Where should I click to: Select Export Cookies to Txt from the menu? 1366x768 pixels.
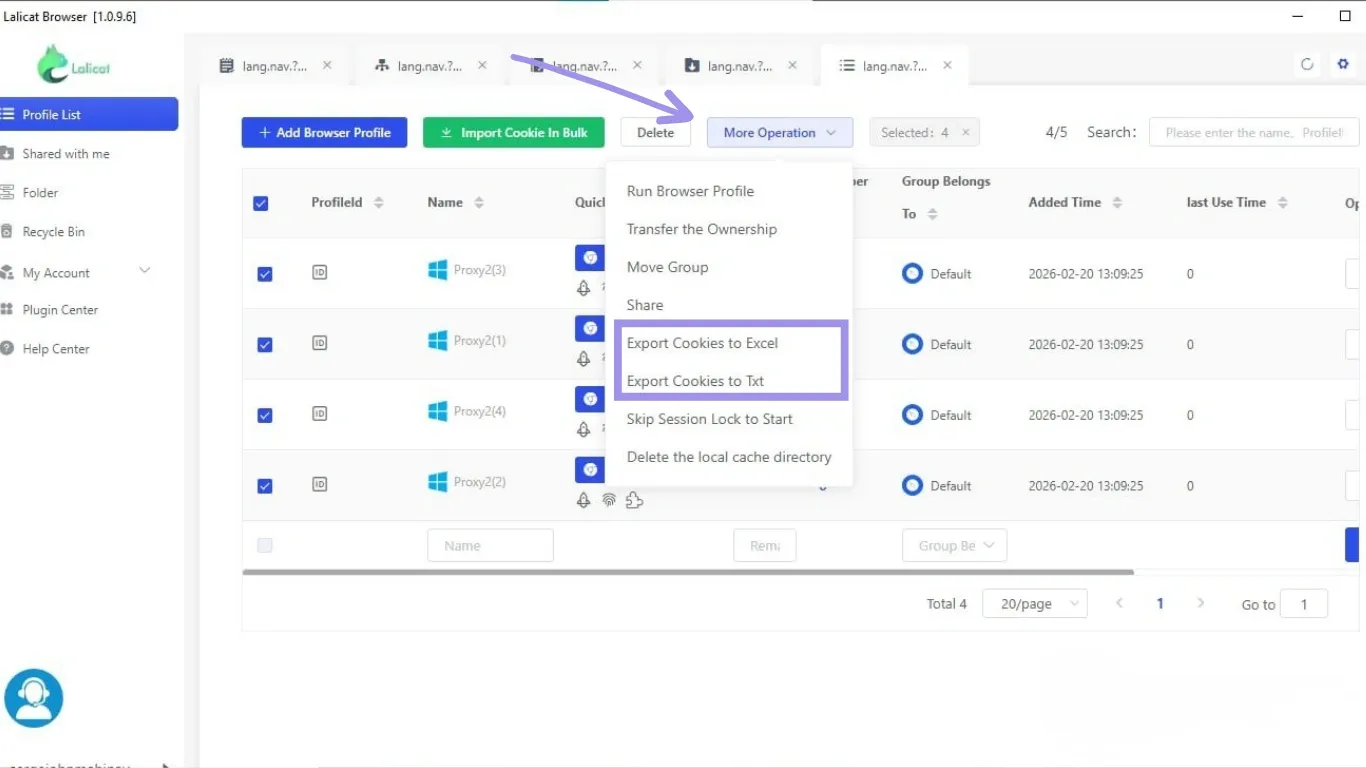[695, 381]
